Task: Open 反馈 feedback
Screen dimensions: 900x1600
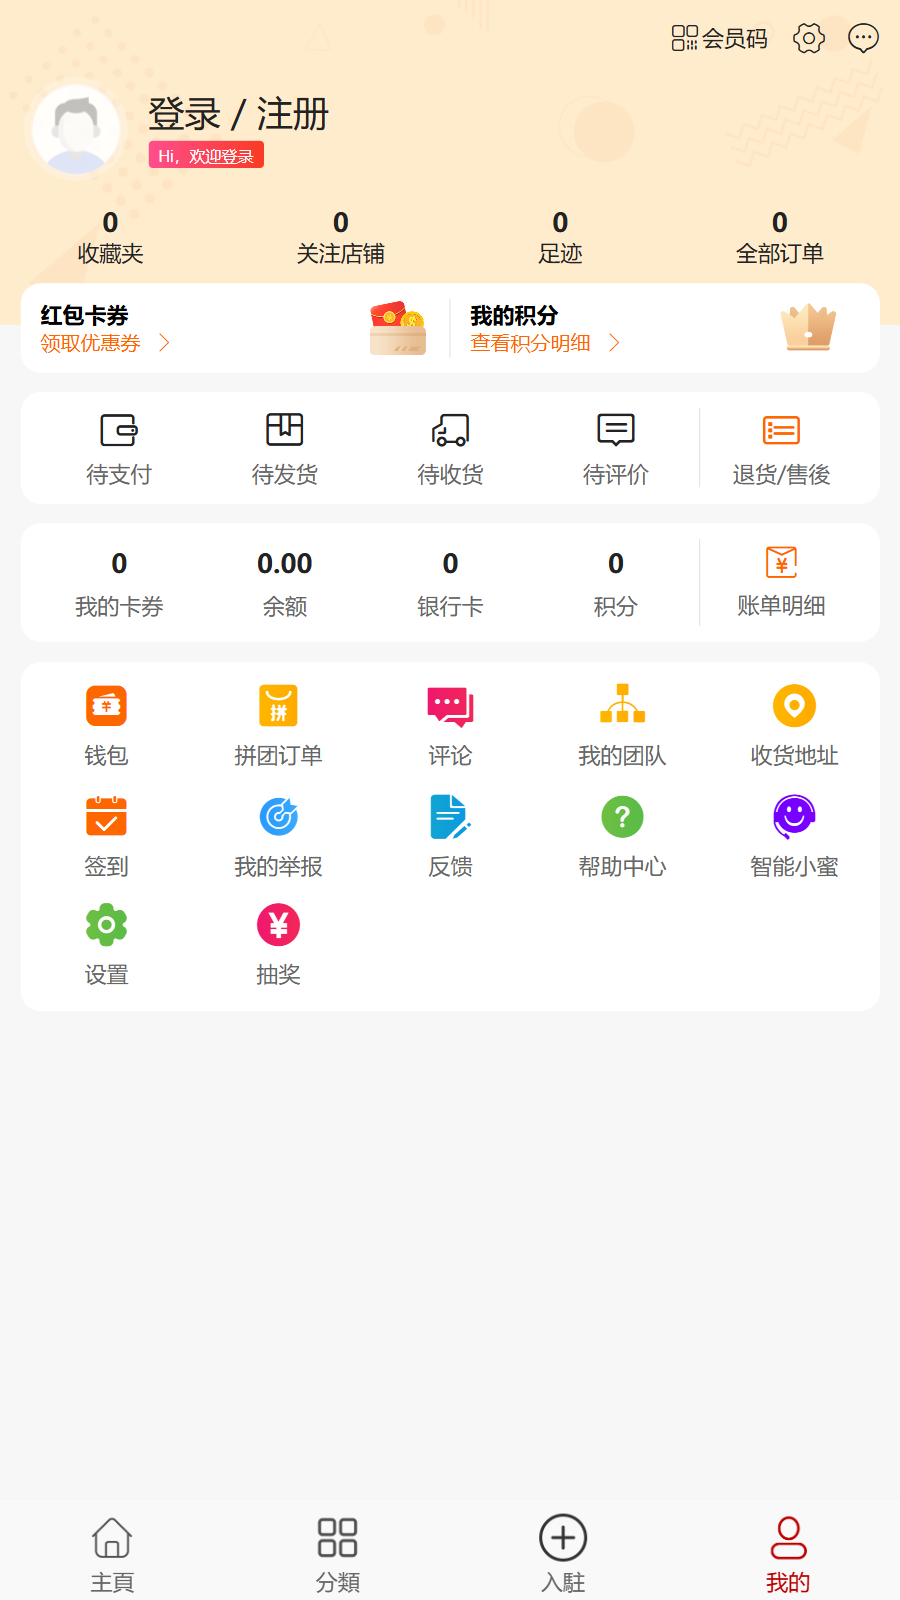Action: pos(450,837)
